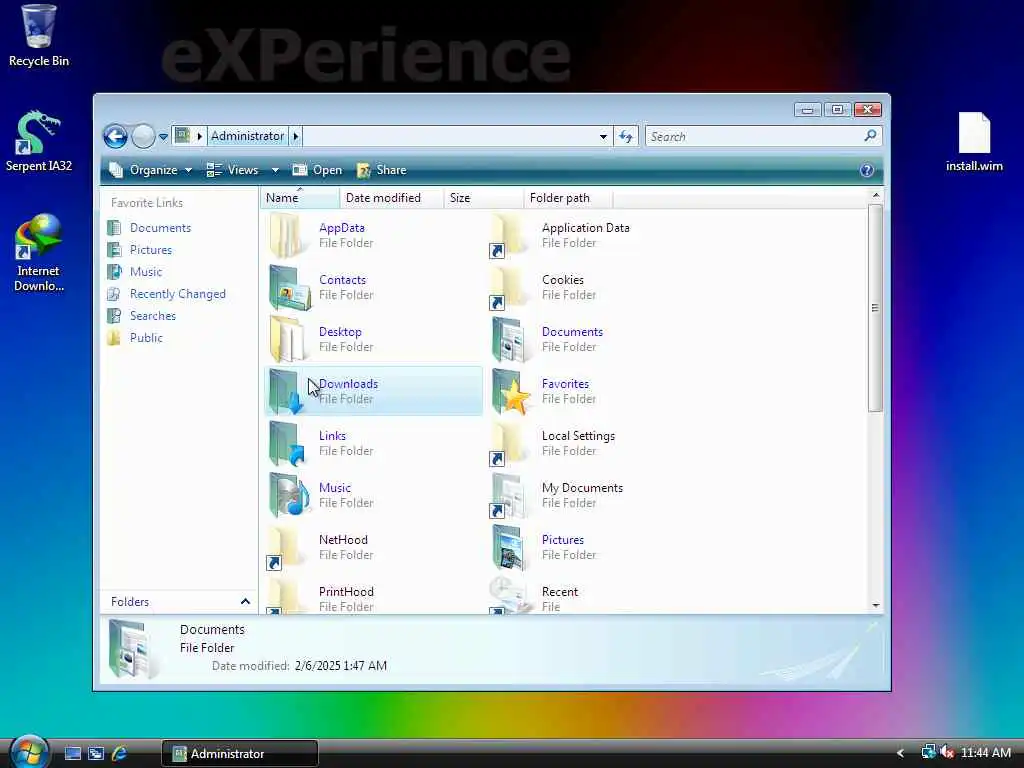Select the Music folder icon in the file list

(x=289, y=495)
